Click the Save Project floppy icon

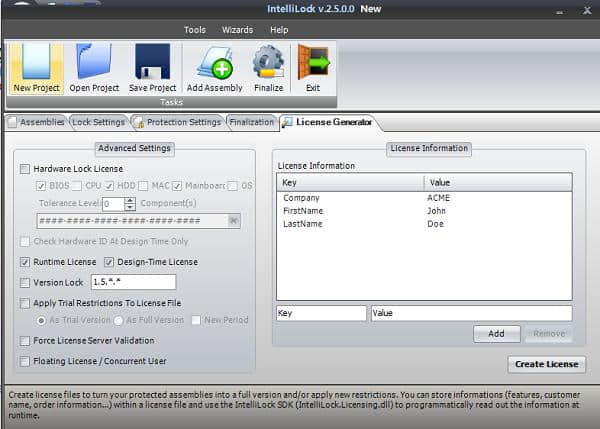[152, 61]
